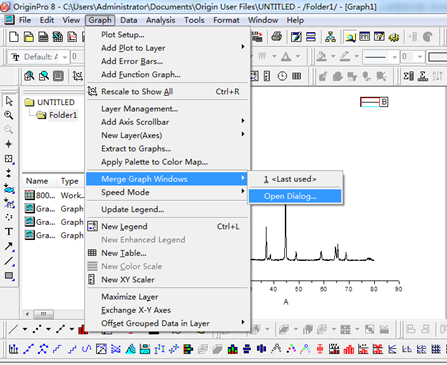The image size is (447, 365).
Task: Click the statistics Sigma toolbar icon
Action: click(423, 76)
